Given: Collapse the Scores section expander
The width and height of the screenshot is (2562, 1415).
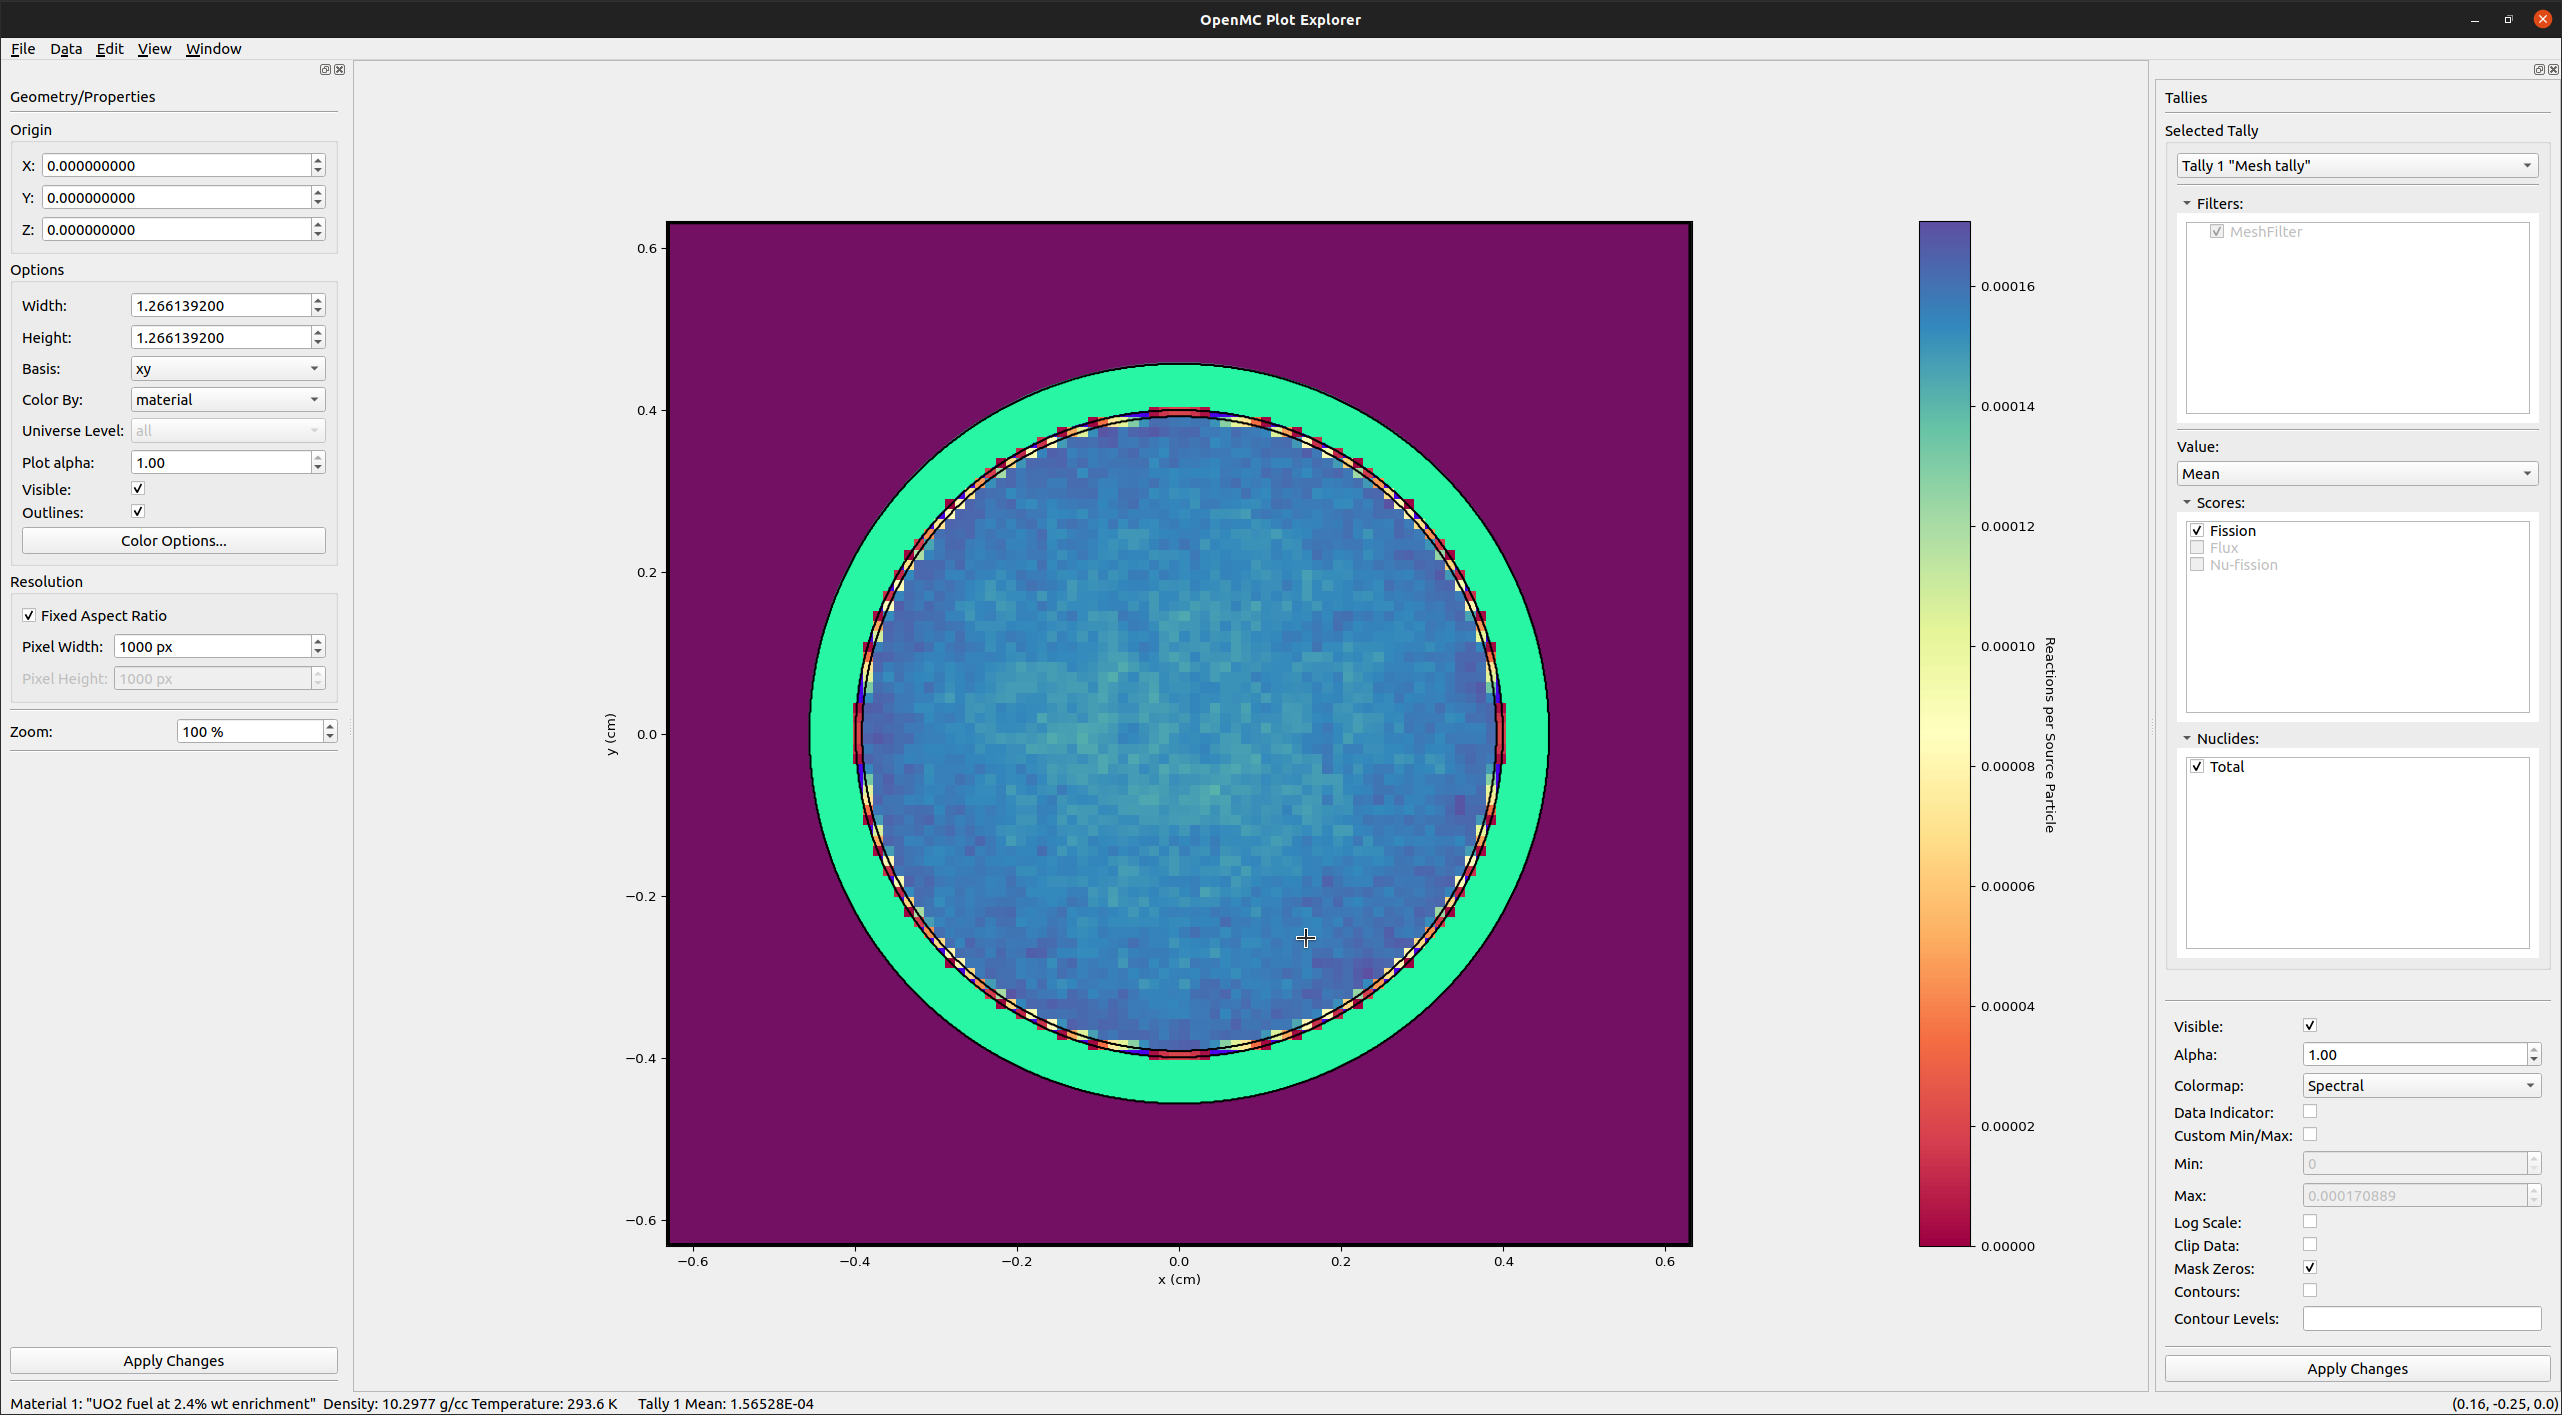Looking at the screenshot, I should pyautogui.click(x=2187, y=503).
